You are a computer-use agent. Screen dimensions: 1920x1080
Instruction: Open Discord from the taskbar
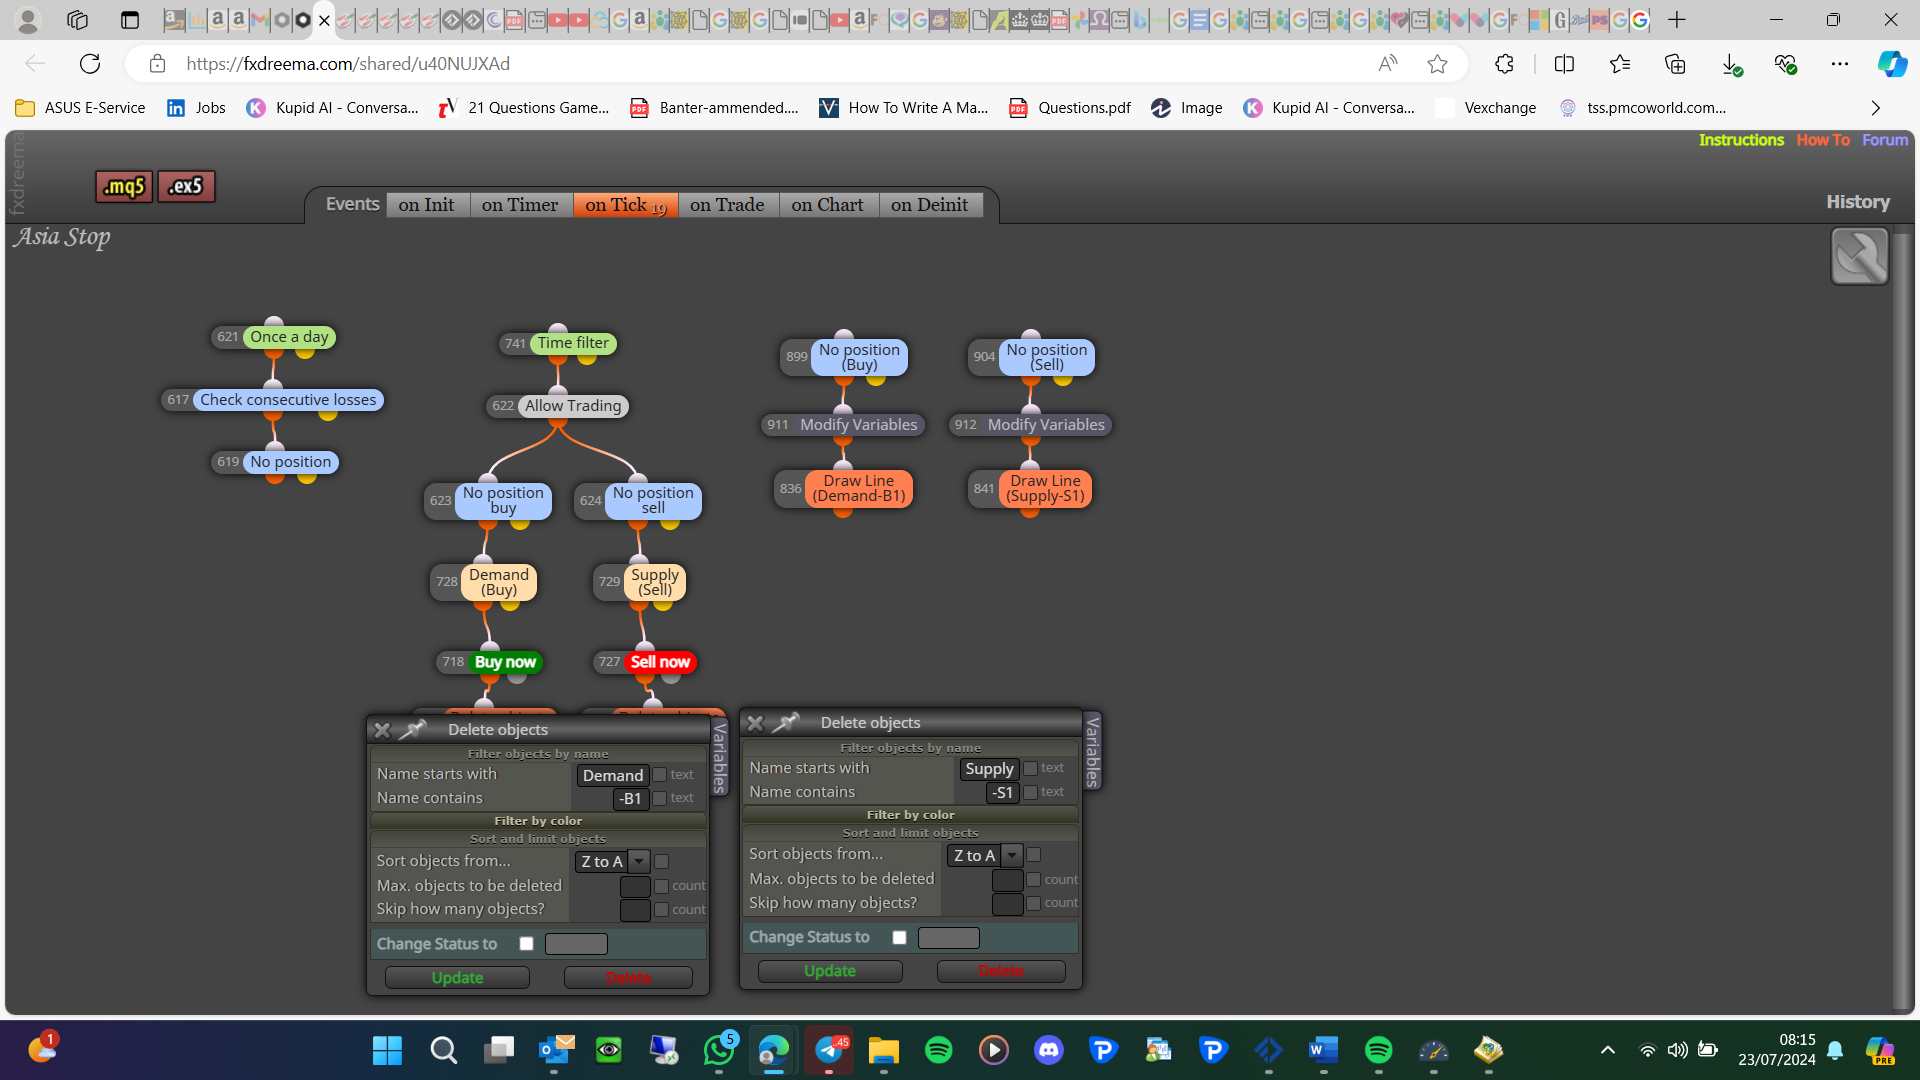point(1049,1050)
